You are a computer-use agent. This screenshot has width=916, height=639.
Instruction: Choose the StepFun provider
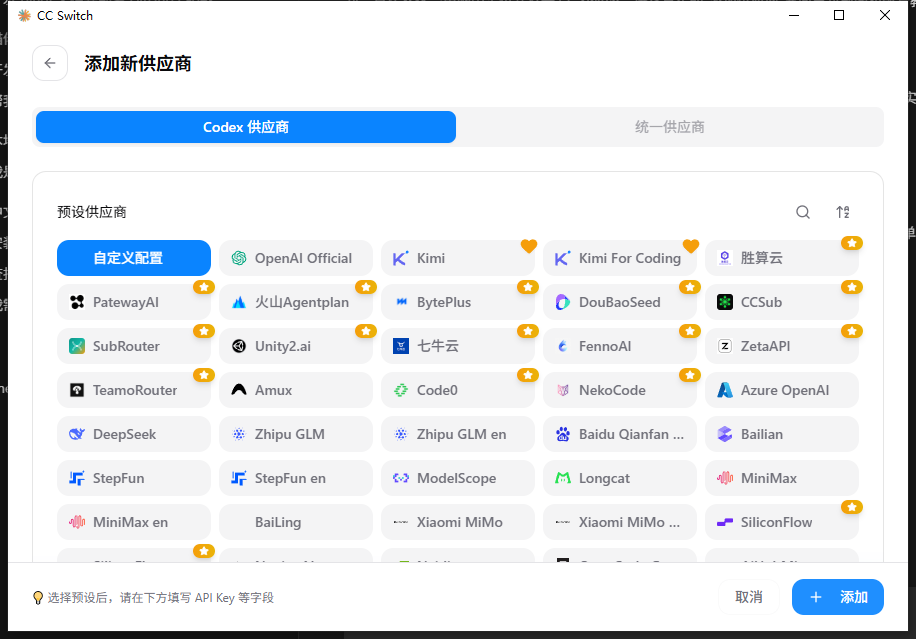[134, 478]
